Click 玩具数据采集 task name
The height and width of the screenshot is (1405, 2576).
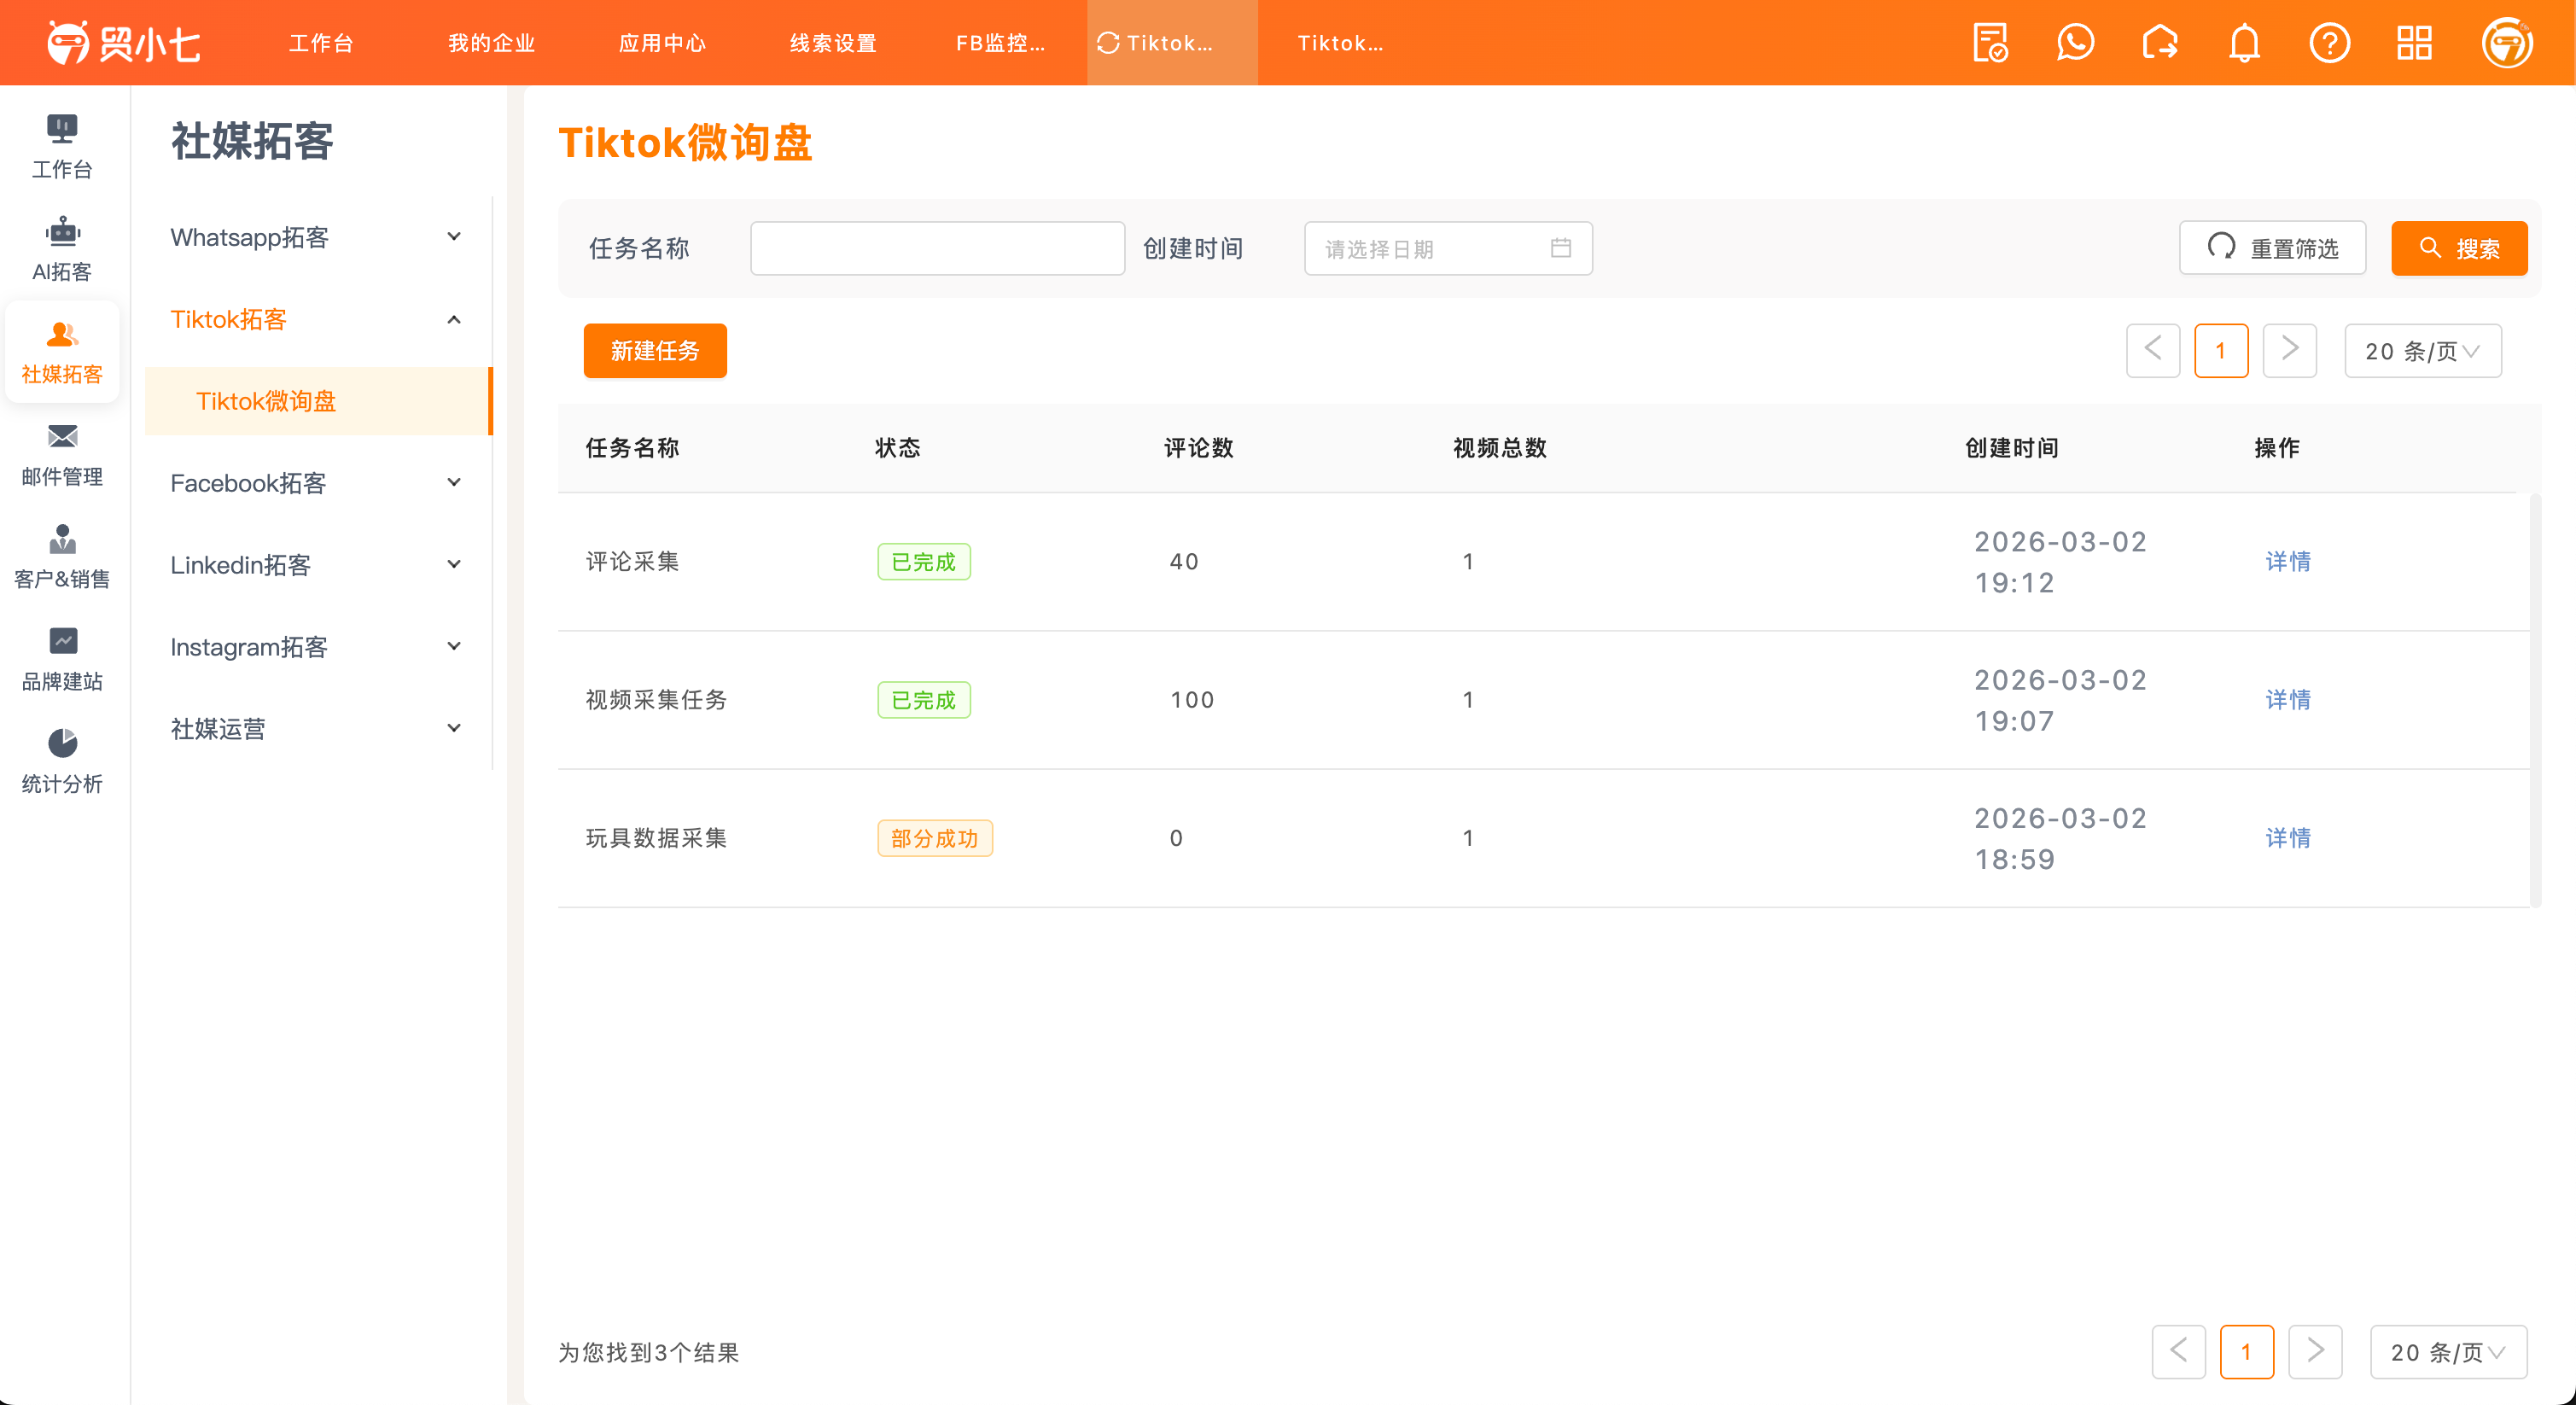click(x=656, y=837)
